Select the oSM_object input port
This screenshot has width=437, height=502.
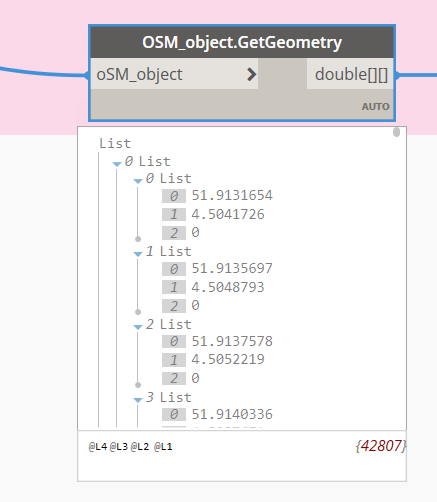coord(174,74)
